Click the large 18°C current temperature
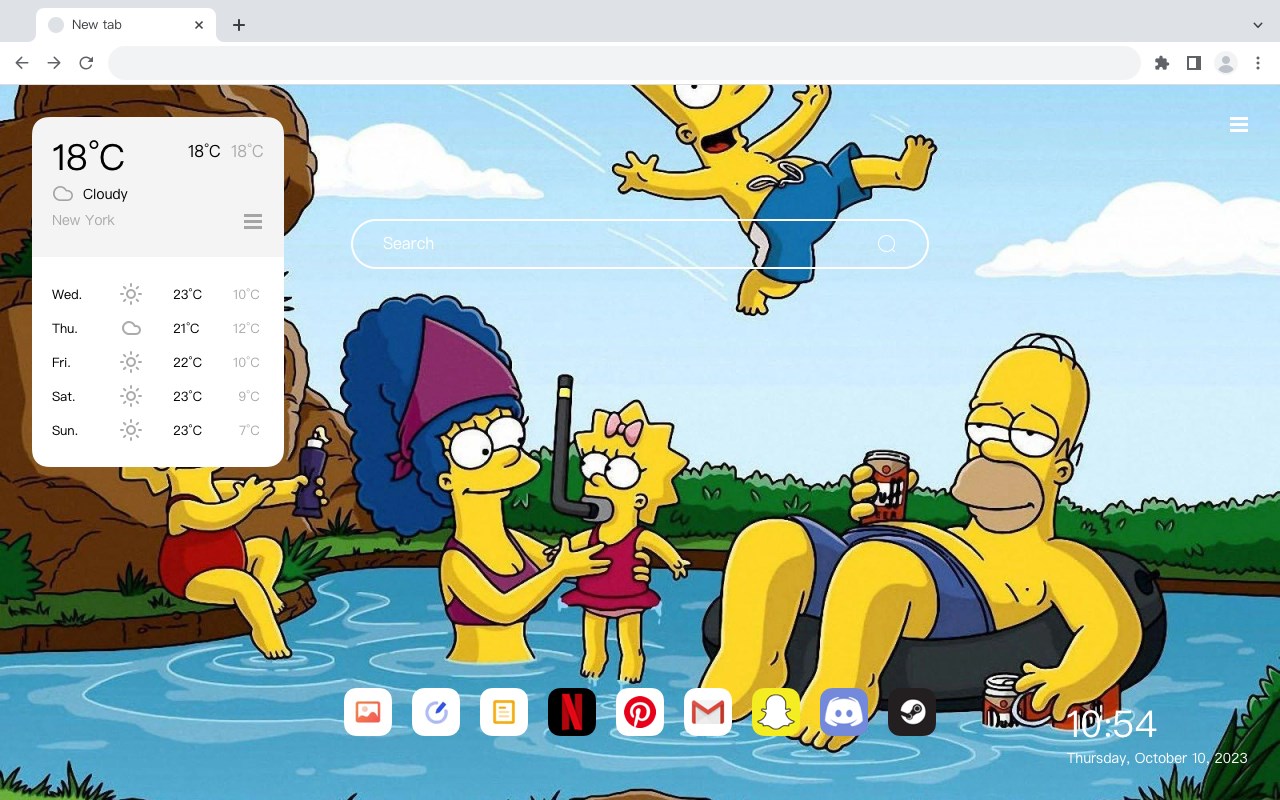The height and width of the screenshot is (800, 1280). pyautogui.click(x=88, y=157)
